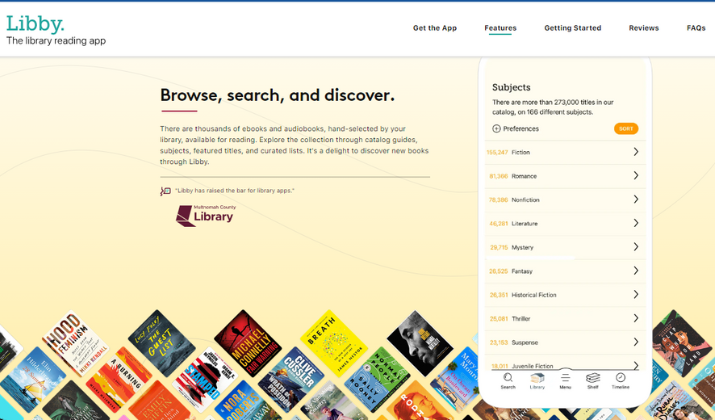Open the Reviews nav link

(643, 28)
